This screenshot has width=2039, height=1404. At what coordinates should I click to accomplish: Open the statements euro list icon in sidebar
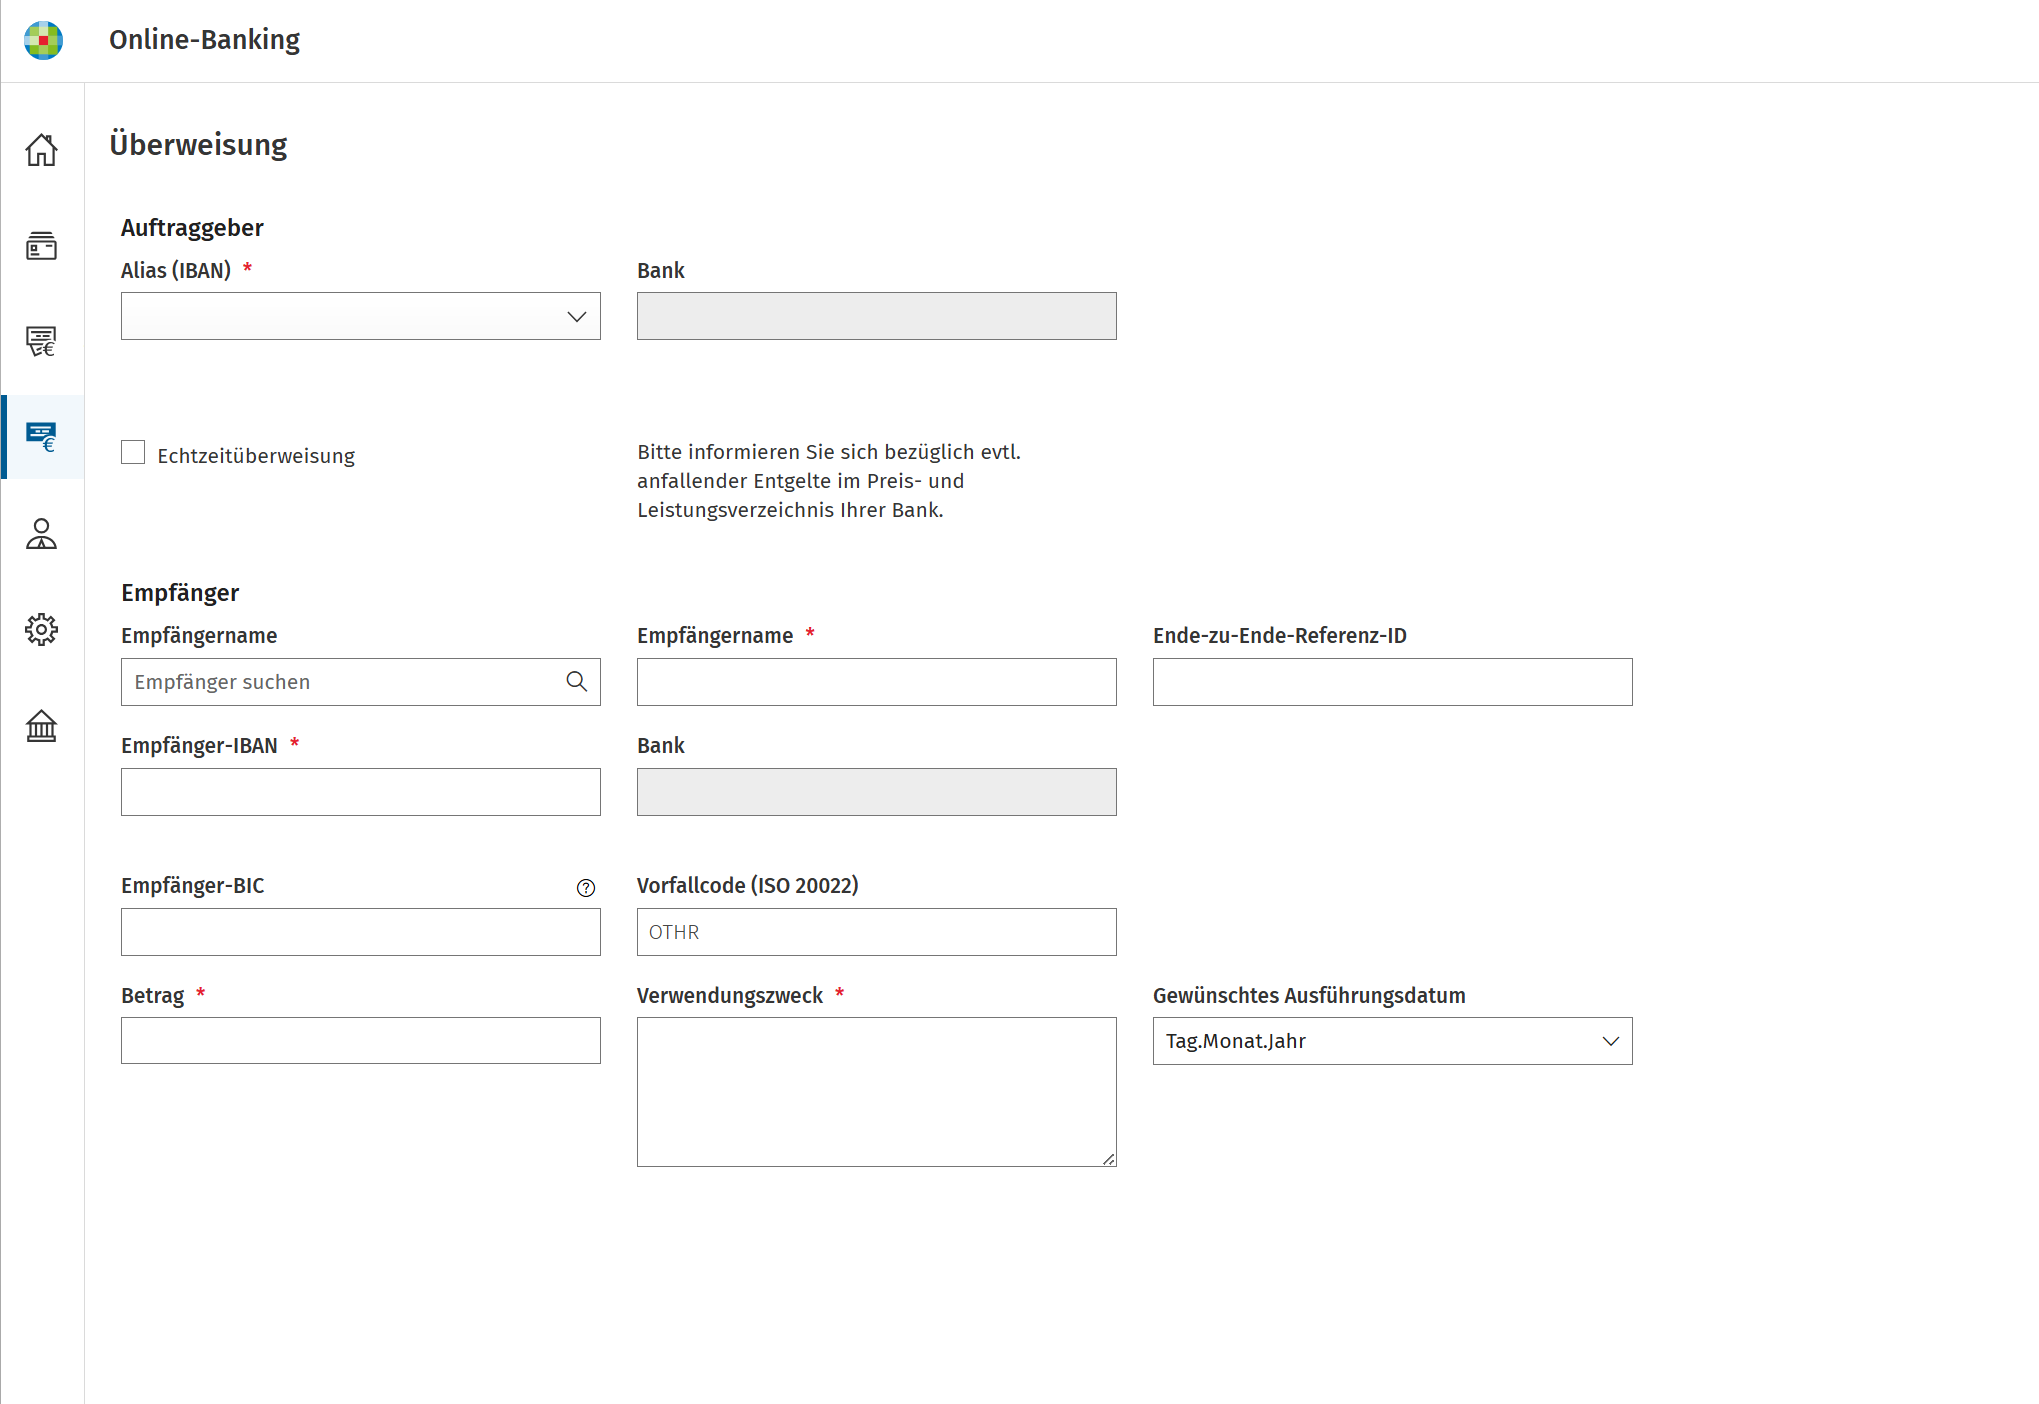[41, 342]
